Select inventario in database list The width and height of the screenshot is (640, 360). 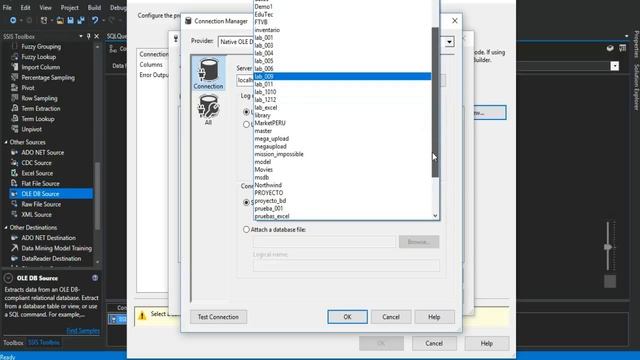[x=342, y=30]
